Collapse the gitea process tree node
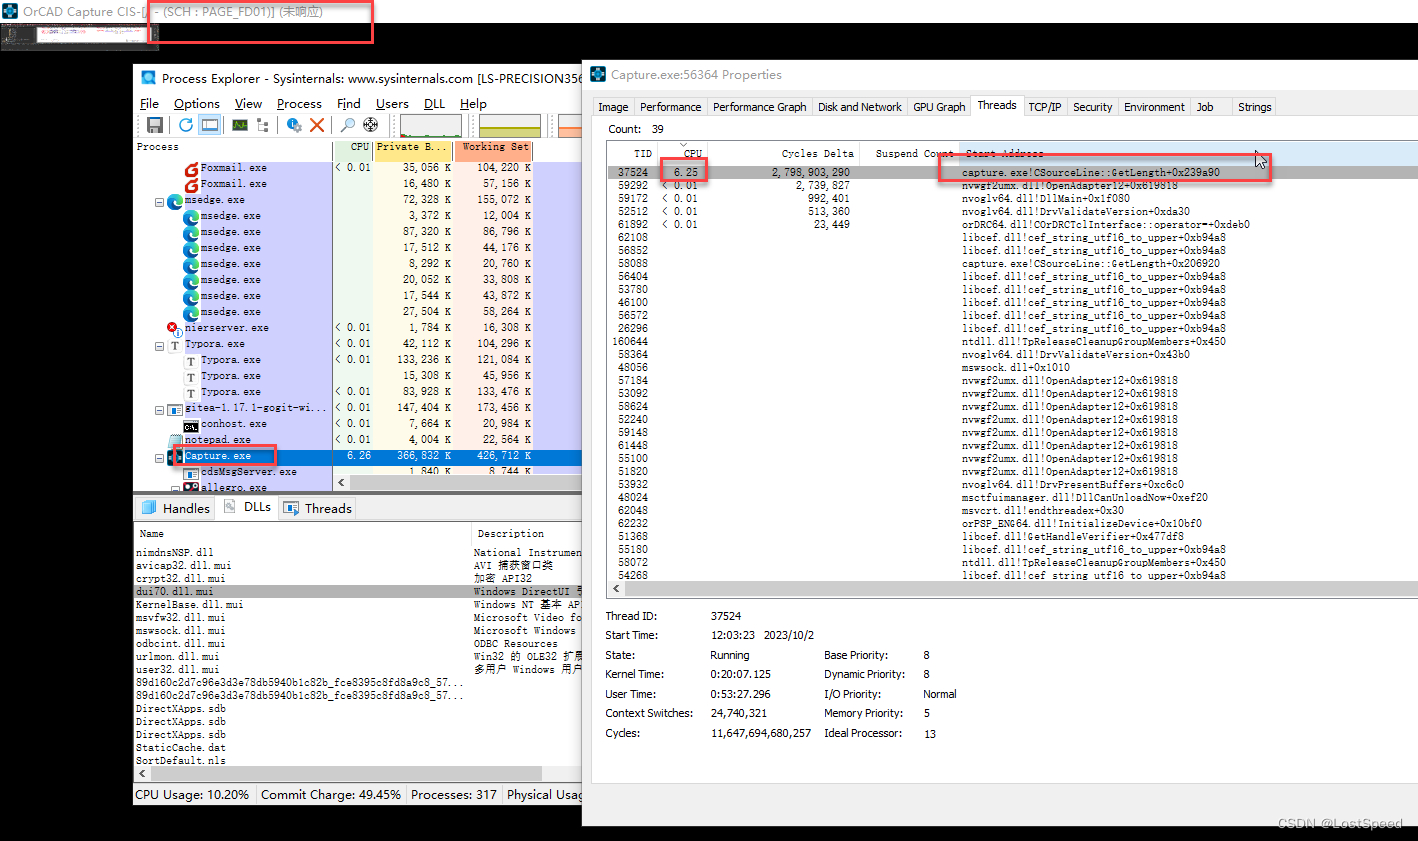 159,409
